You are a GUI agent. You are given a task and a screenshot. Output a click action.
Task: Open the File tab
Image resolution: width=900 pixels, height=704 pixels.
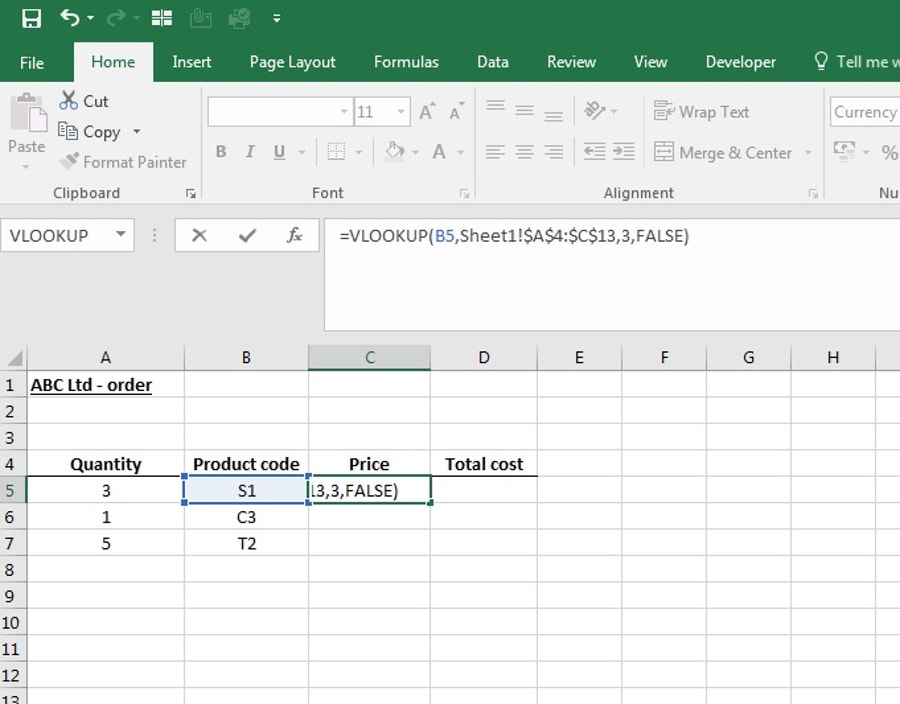(x=32, y=62)
